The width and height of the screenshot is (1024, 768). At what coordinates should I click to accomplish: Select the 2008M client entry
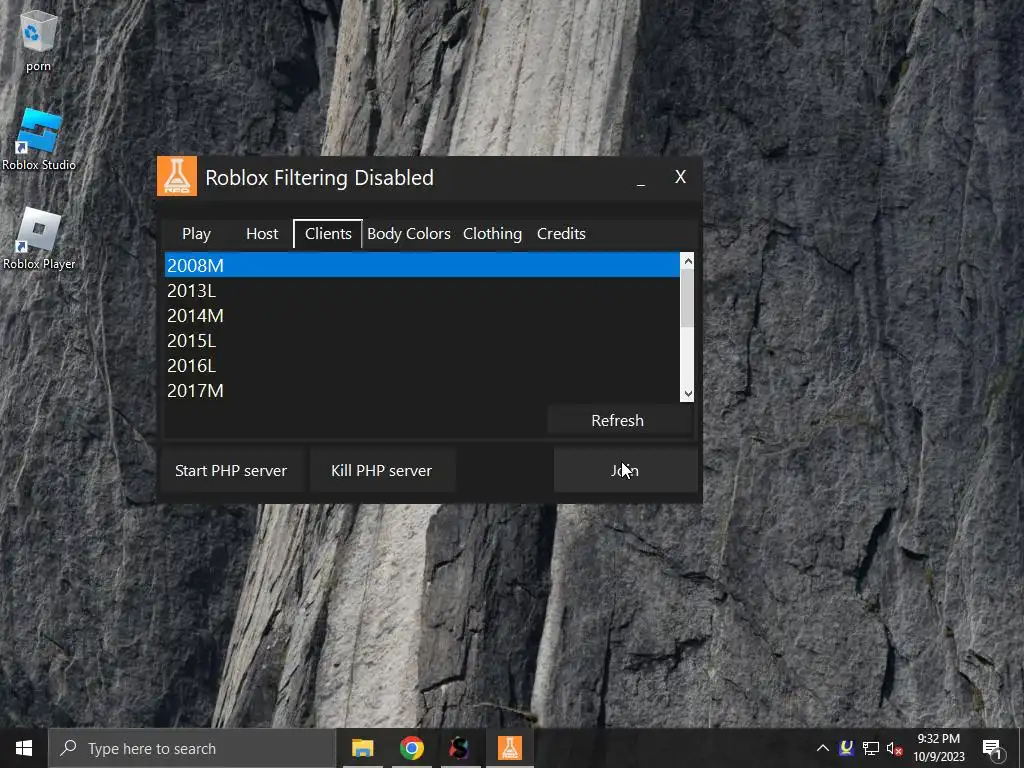point(422,265)
